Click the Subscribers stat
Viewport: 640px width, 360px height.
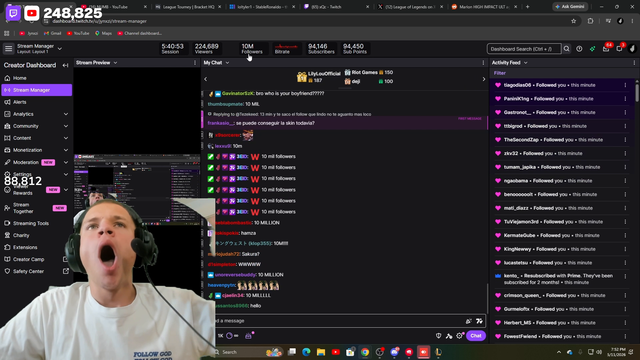click(321, 49)
